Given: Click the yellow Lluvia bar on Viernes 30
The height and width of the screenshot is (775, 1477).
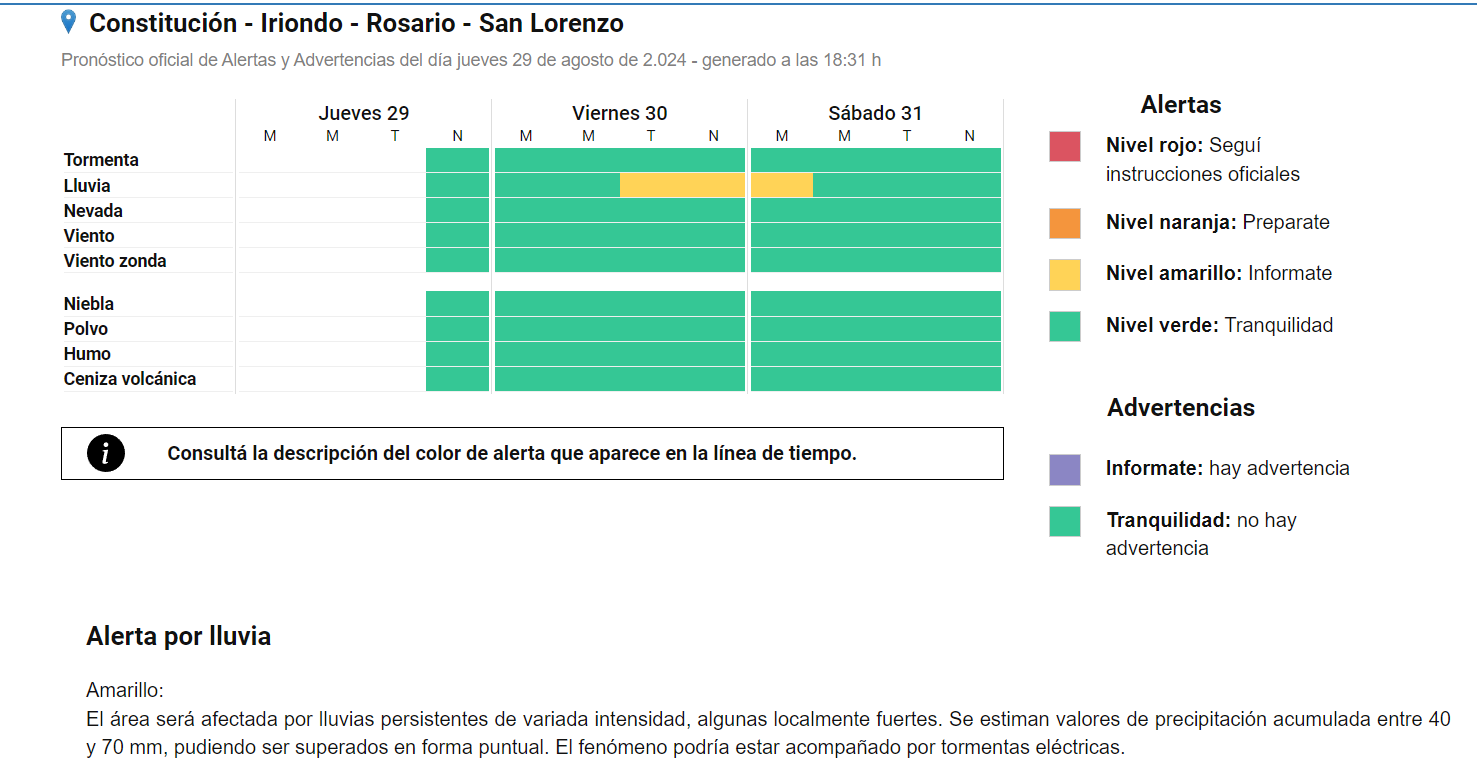Looking at the screenshot, I should click(683, 185).
